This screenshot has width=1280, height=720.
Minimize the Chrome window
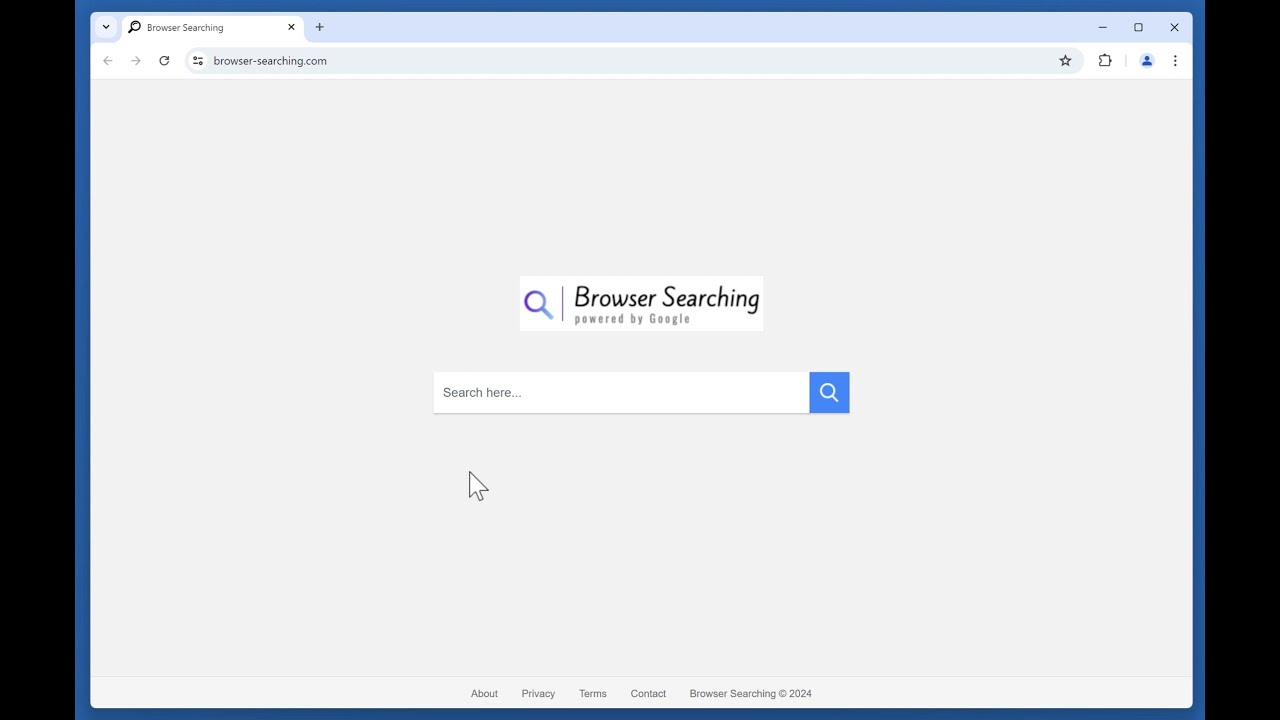tap(1102, 27)
